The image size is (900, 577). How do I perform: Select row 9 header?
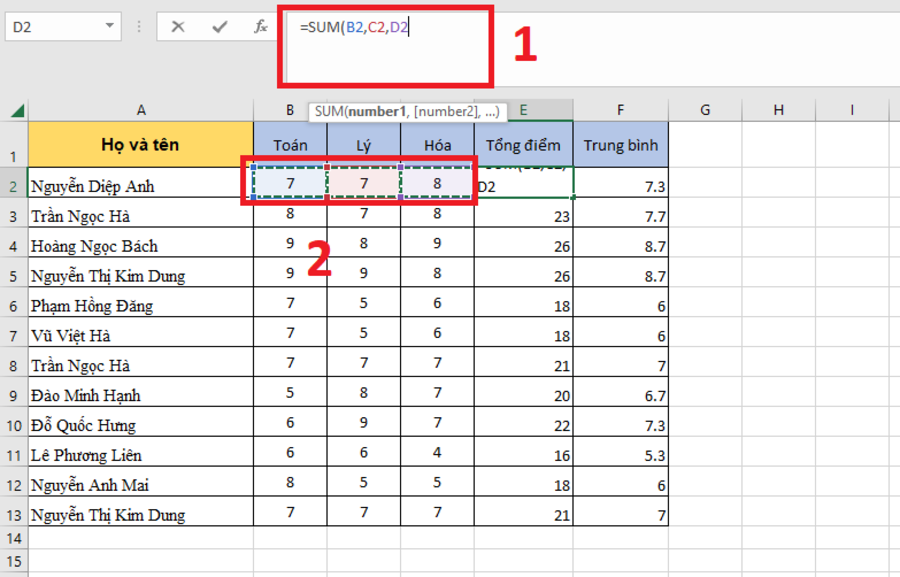click(x=13, y=392)
